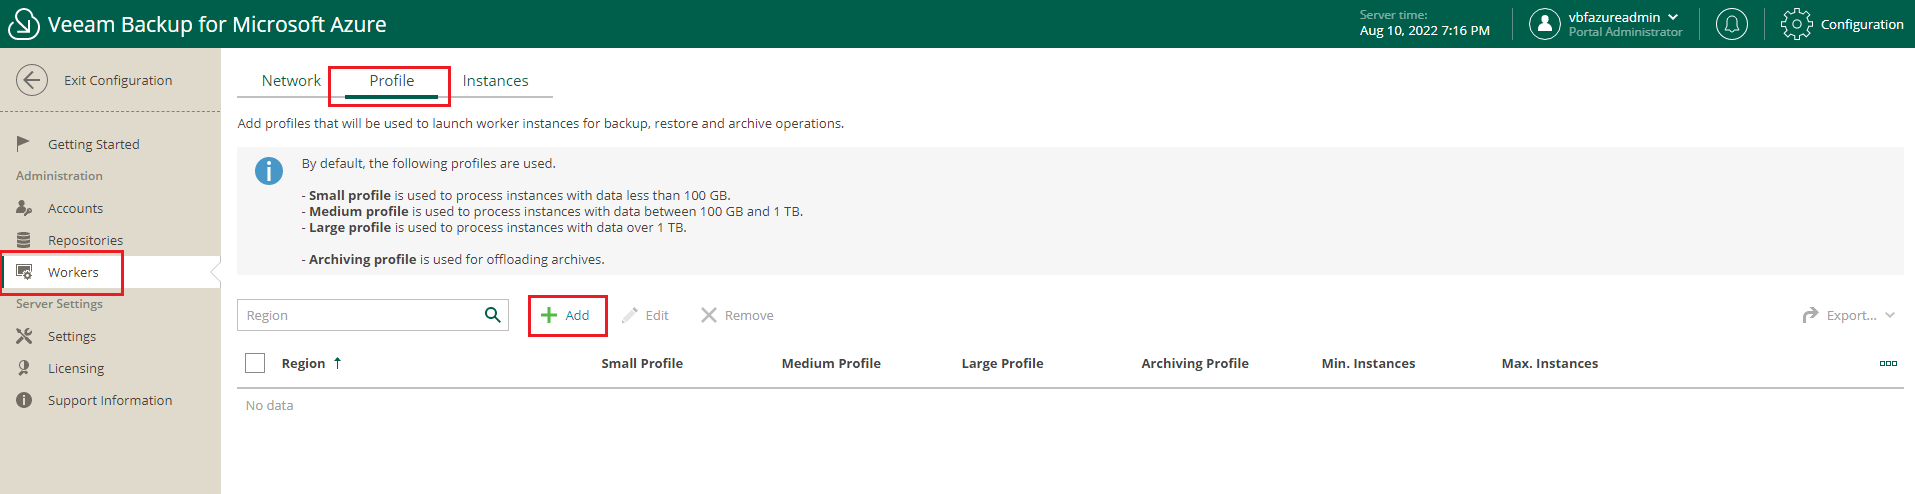Switch to the Network tab

click(x=291, y=80)
